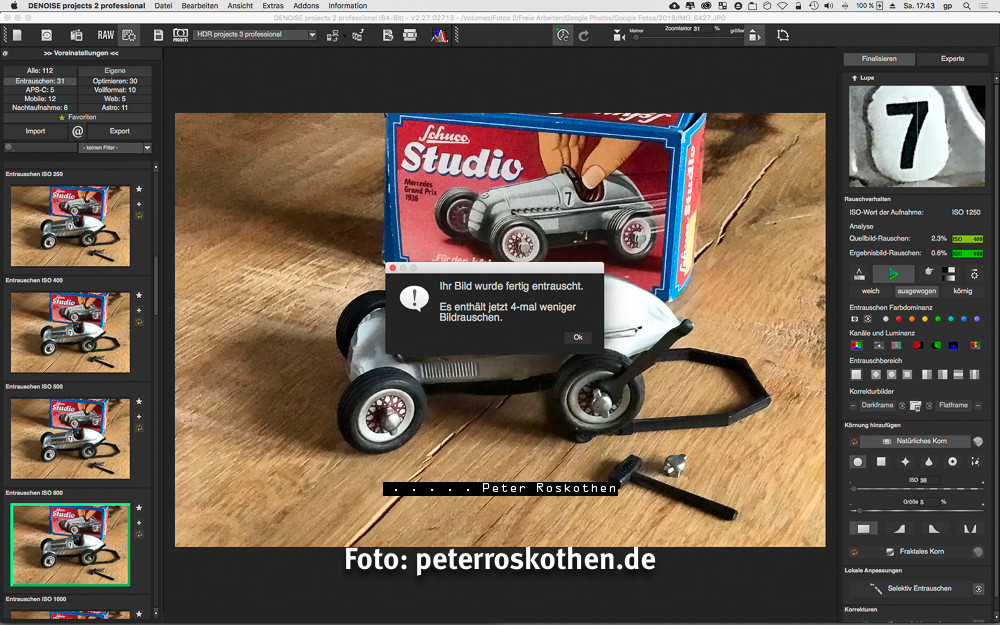Click the Selektiv Entrauschen brush icon
Image resolution: width=1000 pixels, height=625 pixels.
876,588
